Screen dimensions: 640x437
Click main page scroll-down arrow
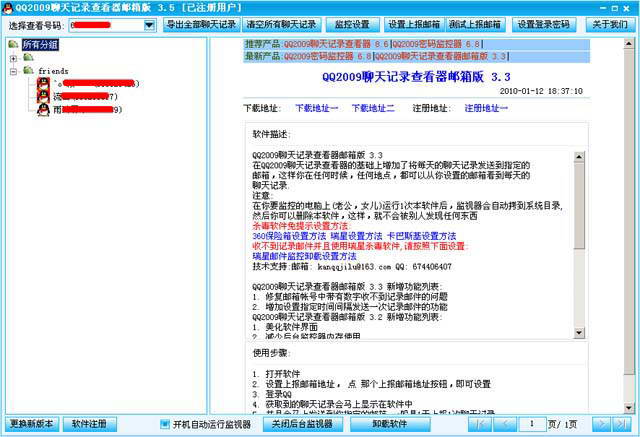click(629, 408)
